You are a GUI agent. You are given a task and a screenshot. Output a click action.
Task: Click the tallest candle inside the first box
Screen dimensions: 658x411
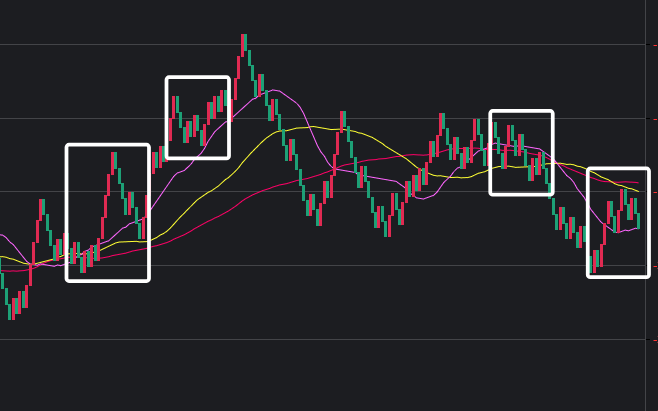click(x=114, y=162)
